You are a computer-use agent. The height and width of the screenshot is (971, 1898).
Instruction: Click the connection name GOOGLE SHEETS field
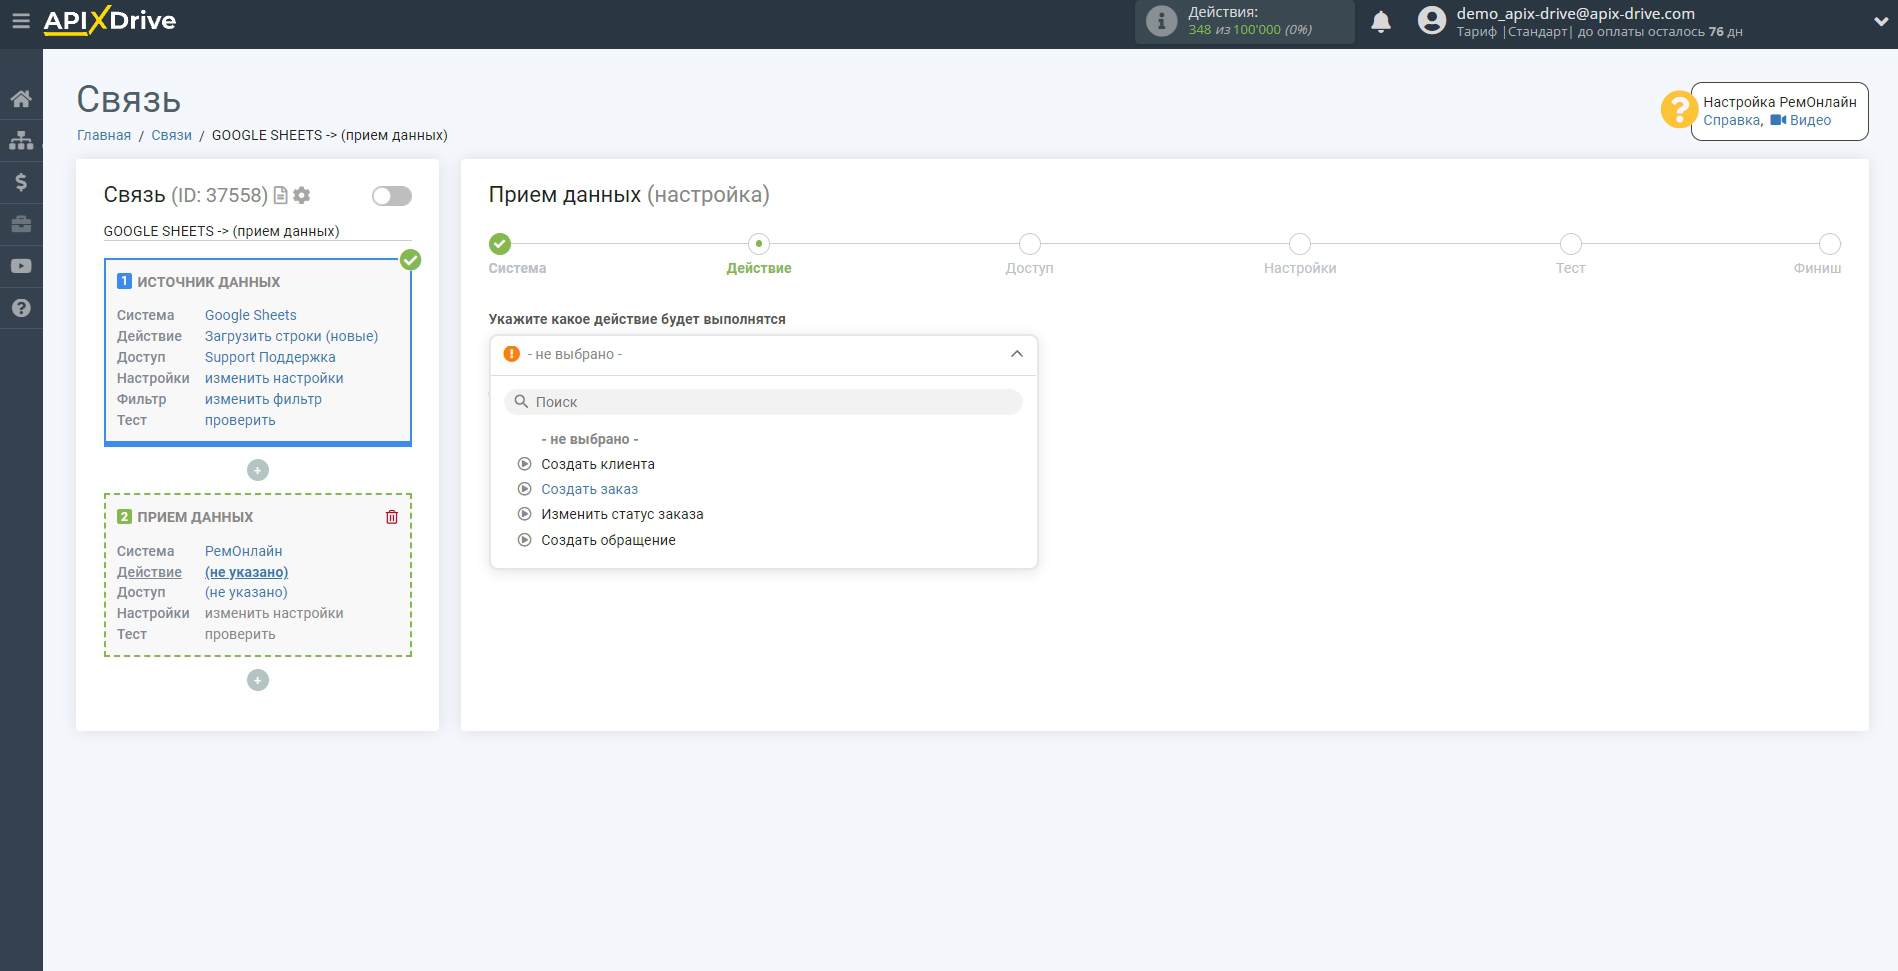[258, 231]
